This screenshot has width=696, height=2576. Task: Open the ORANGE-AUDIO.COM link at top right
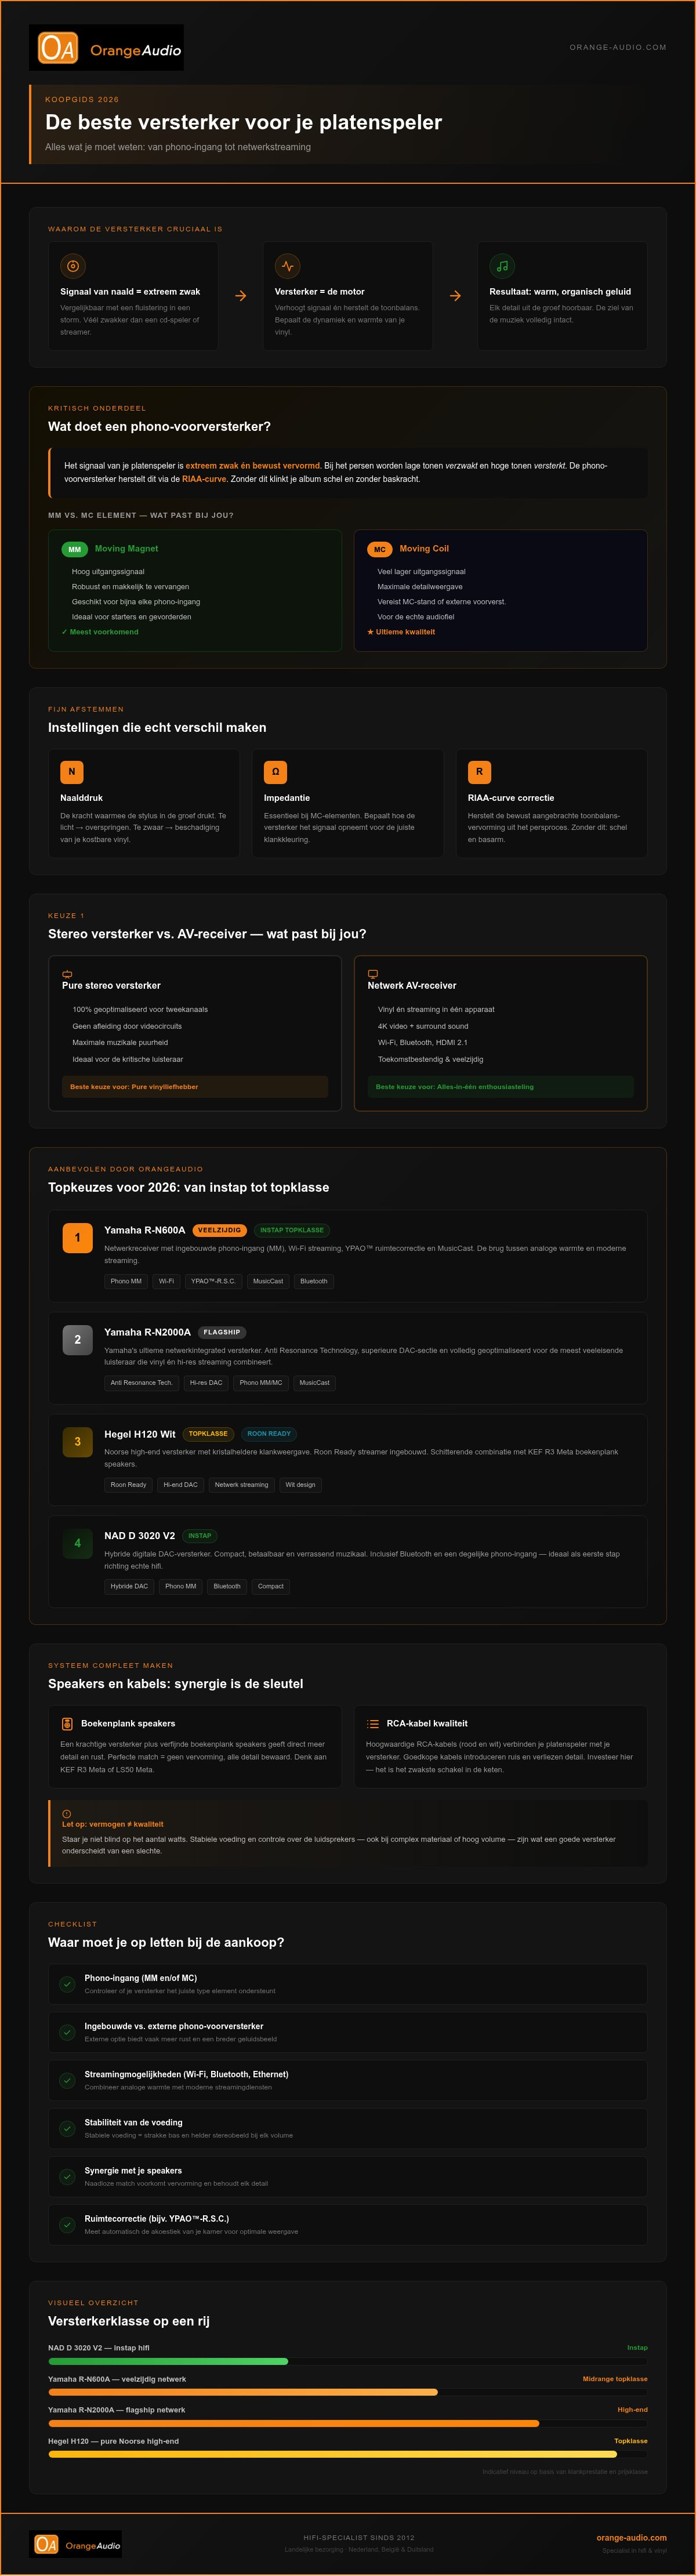(x=617, y=47)
